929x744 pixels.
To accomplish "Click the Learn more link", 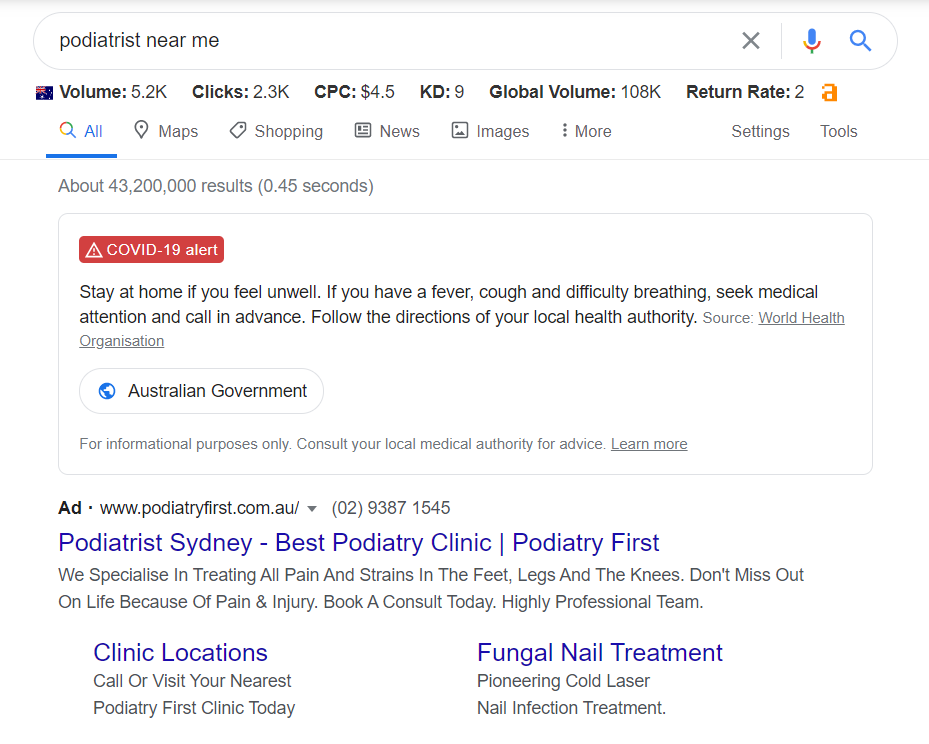I will click(x=649, y=444).
